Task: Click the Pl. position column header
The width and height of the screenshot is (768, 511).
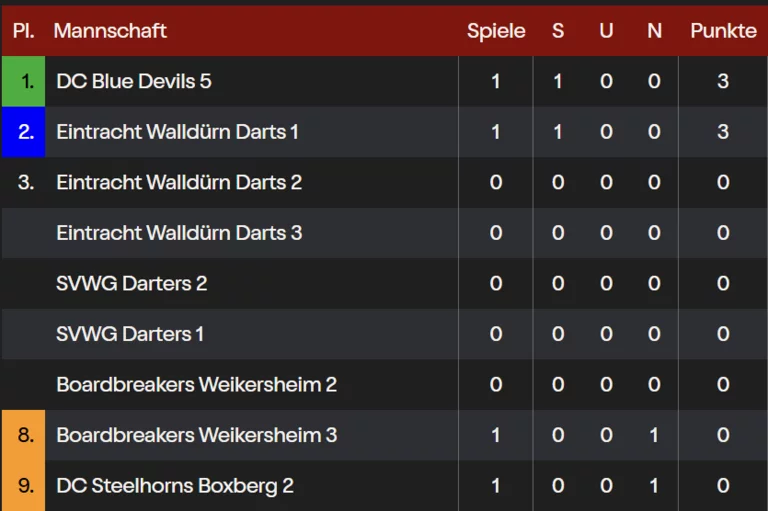Action: (x=24, y=31)
